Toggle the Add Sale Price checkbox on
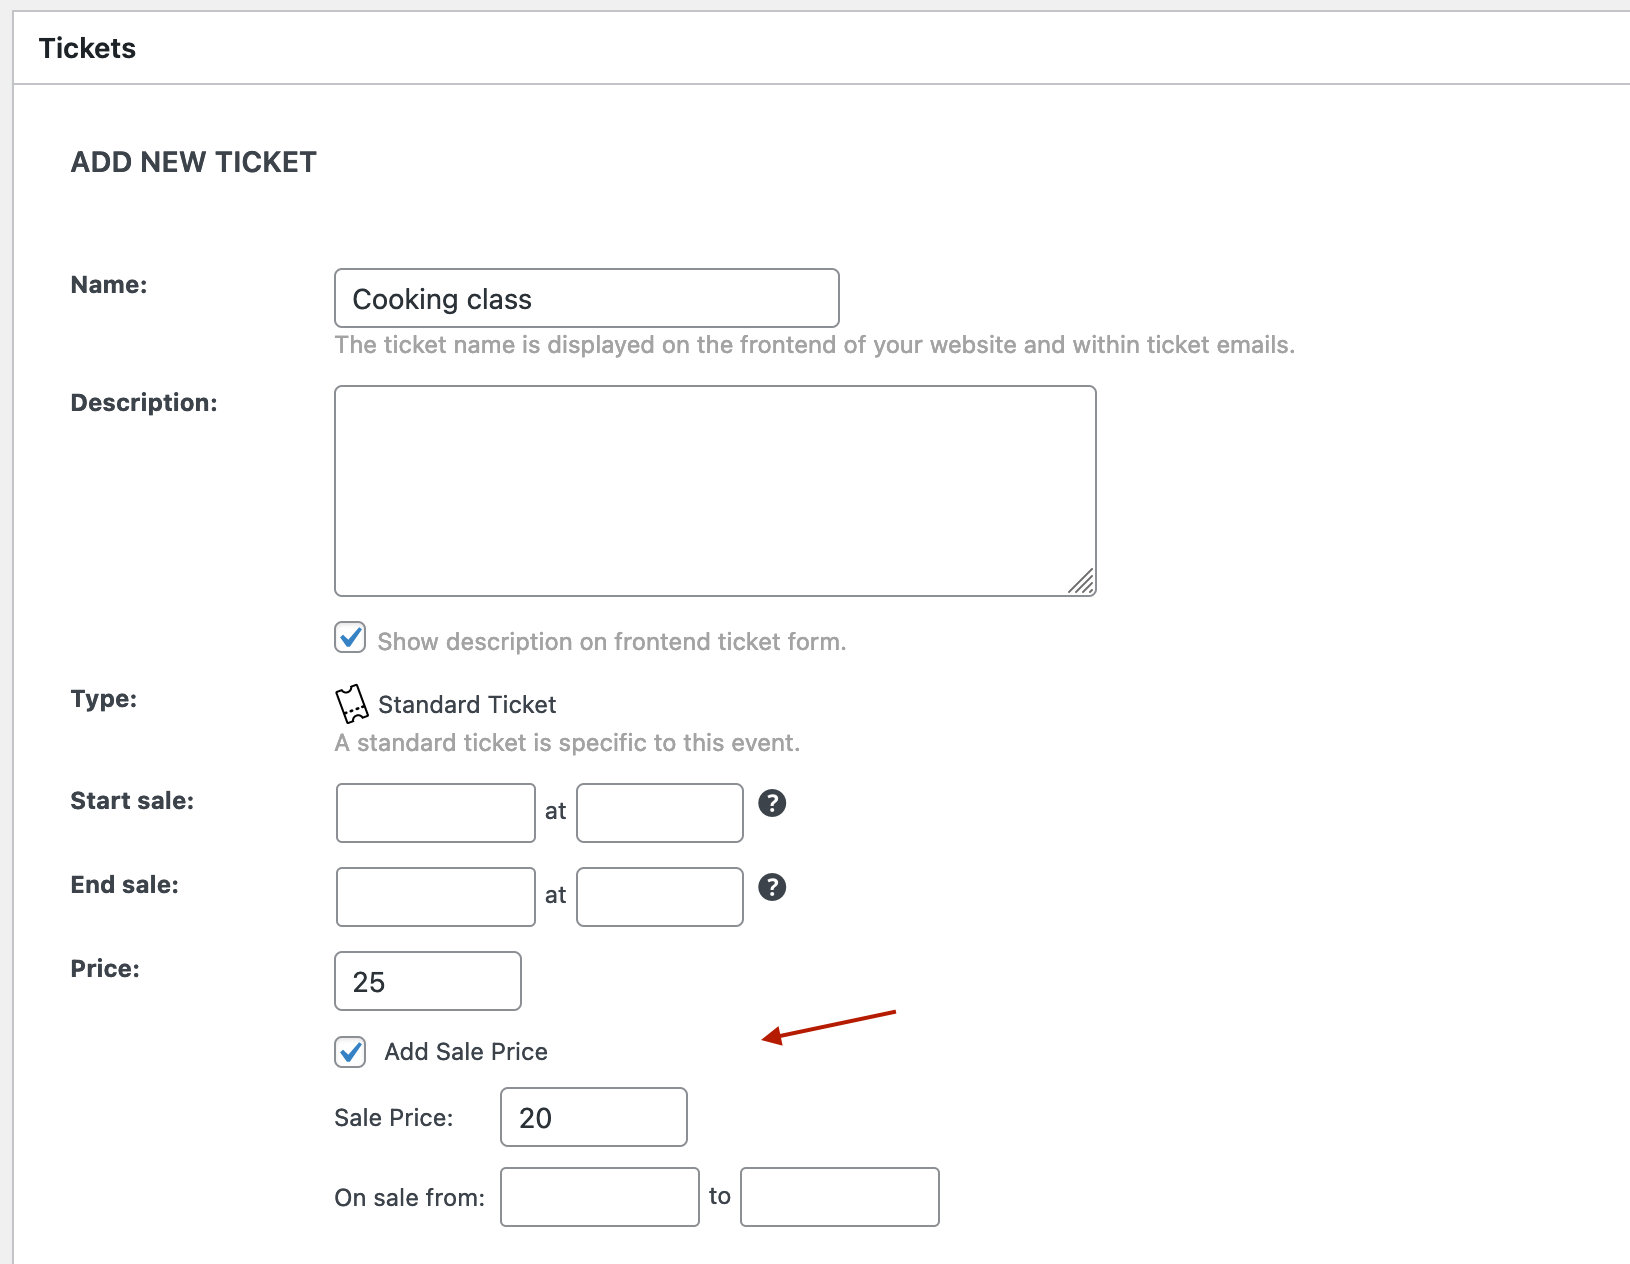This screenshot has height=1264, width=1630. pyautogui.click(x=349, y=1052)
